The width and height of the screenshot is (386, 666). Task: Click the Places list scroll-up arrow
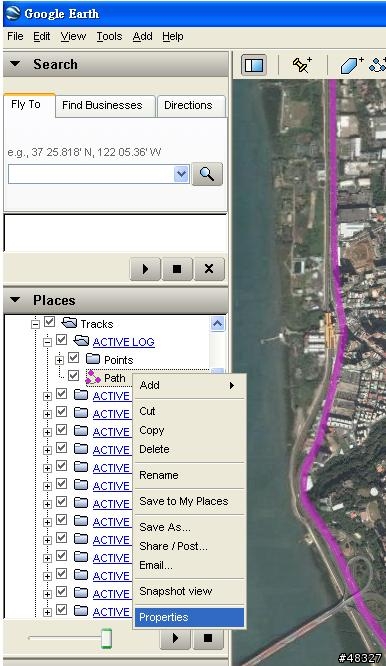[x=217, y=324]
